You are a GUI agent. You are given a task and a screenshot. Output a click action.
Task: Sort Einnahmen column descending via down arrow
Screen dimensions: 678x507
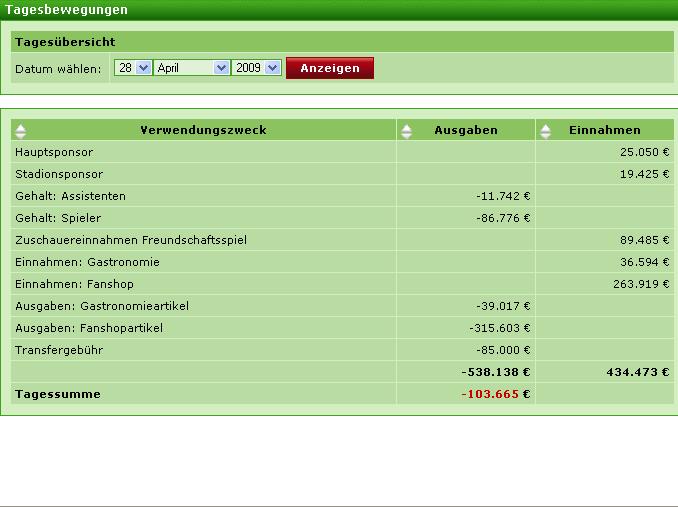click(x=545, y=134)
